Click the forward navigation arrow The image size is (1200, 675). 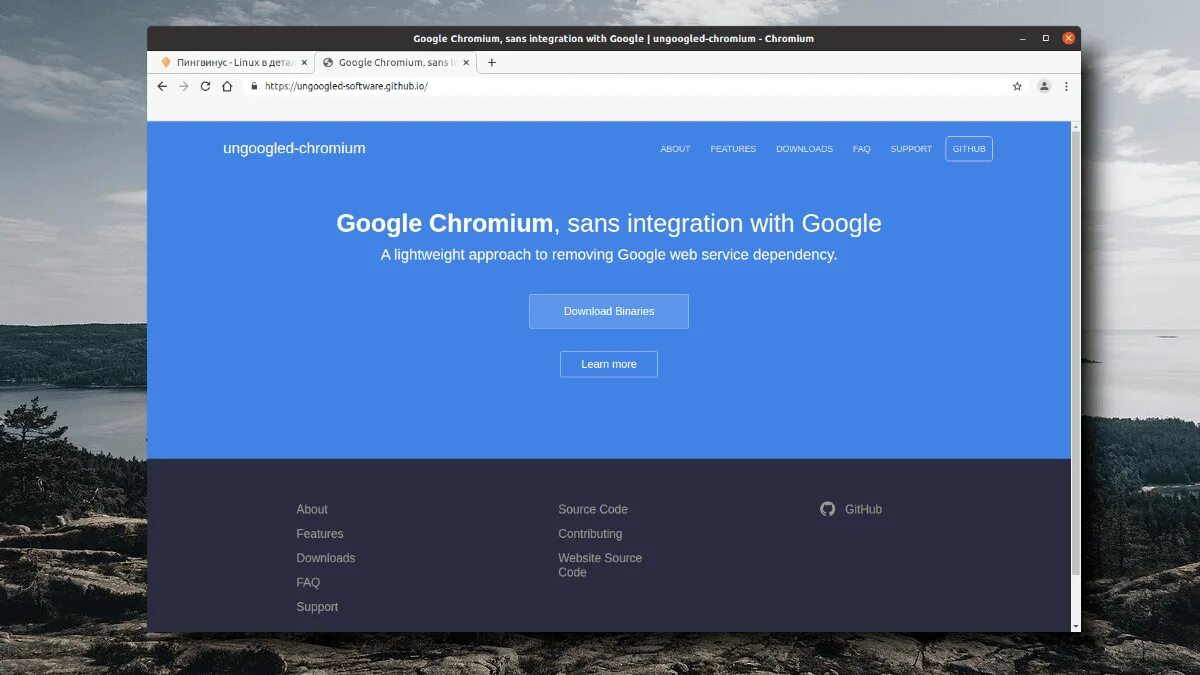[184, 86]
